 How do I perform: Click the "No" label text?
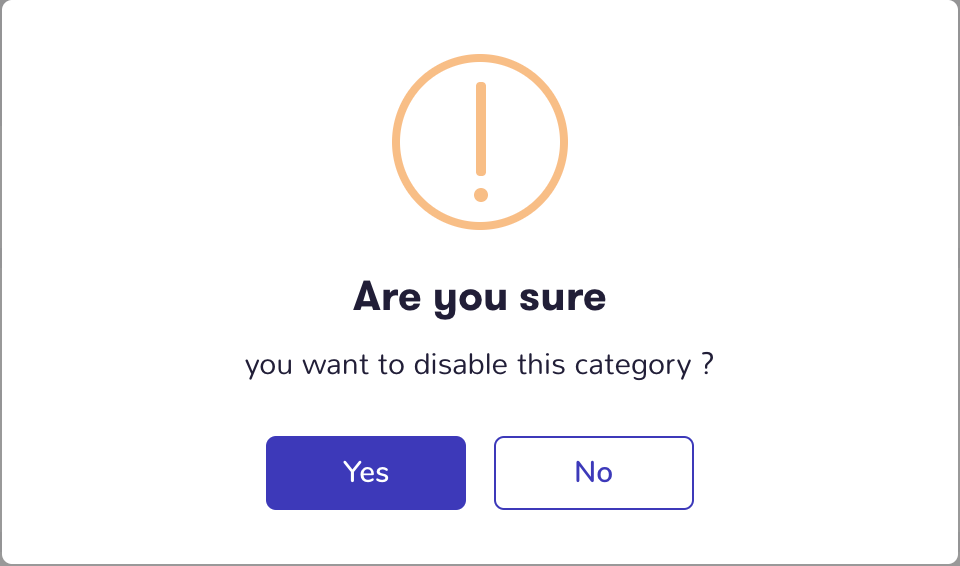[x=593, y=472]
